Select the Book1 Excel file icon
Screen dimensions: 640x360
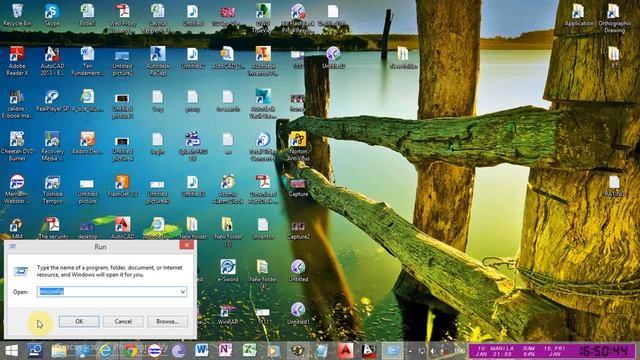tap(87, 15)
